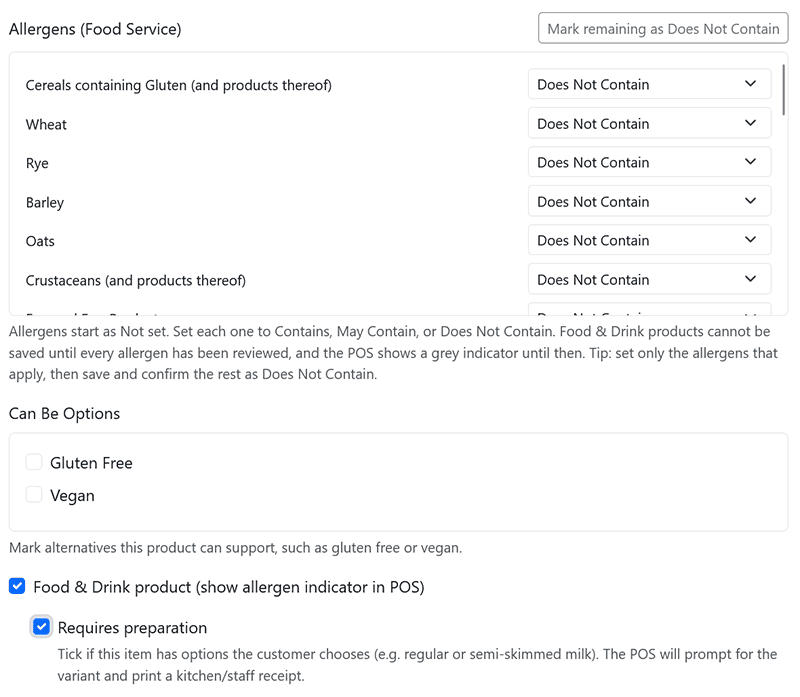Image resolution: width=800 pixels, height=697 pixels.
Task: Click the Requires preparation label
Action: tap(133, 628)
